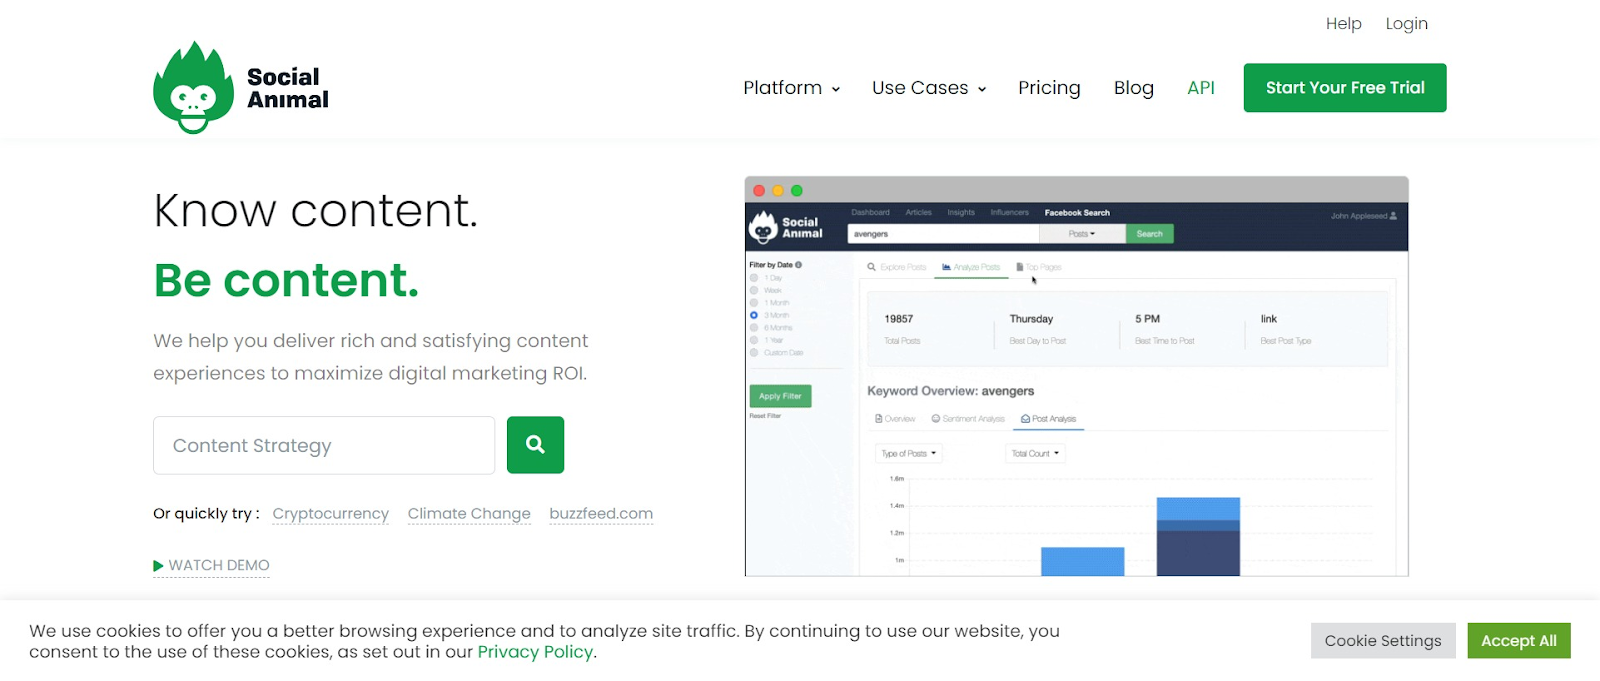The image size is (1600, 681).
Task: Click the play triangle next to WATCH DEMO
Action: tap(158, 566)
